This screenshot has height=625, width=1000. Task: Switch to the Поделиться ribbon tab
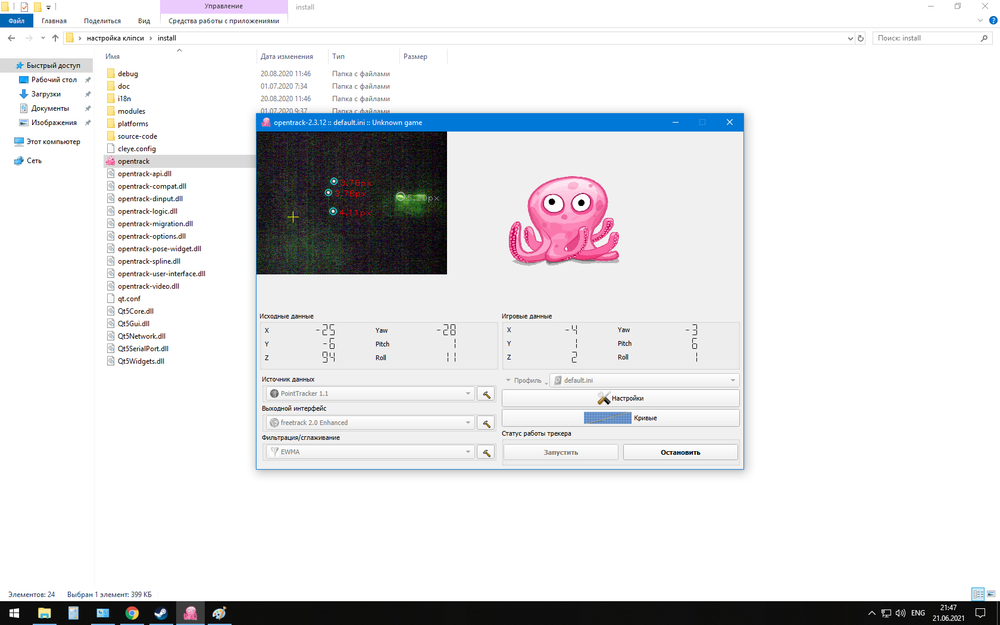[102, 20]
